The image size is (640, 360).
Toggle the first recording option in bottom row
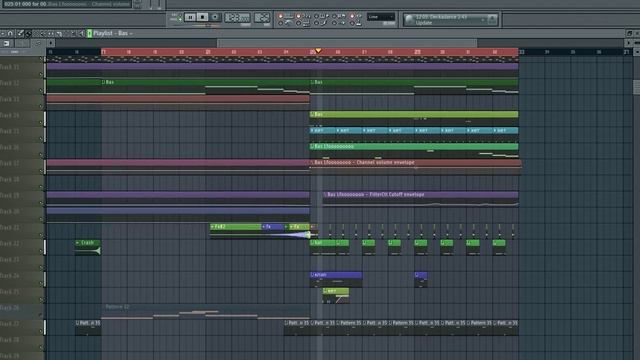pos(280,23)
